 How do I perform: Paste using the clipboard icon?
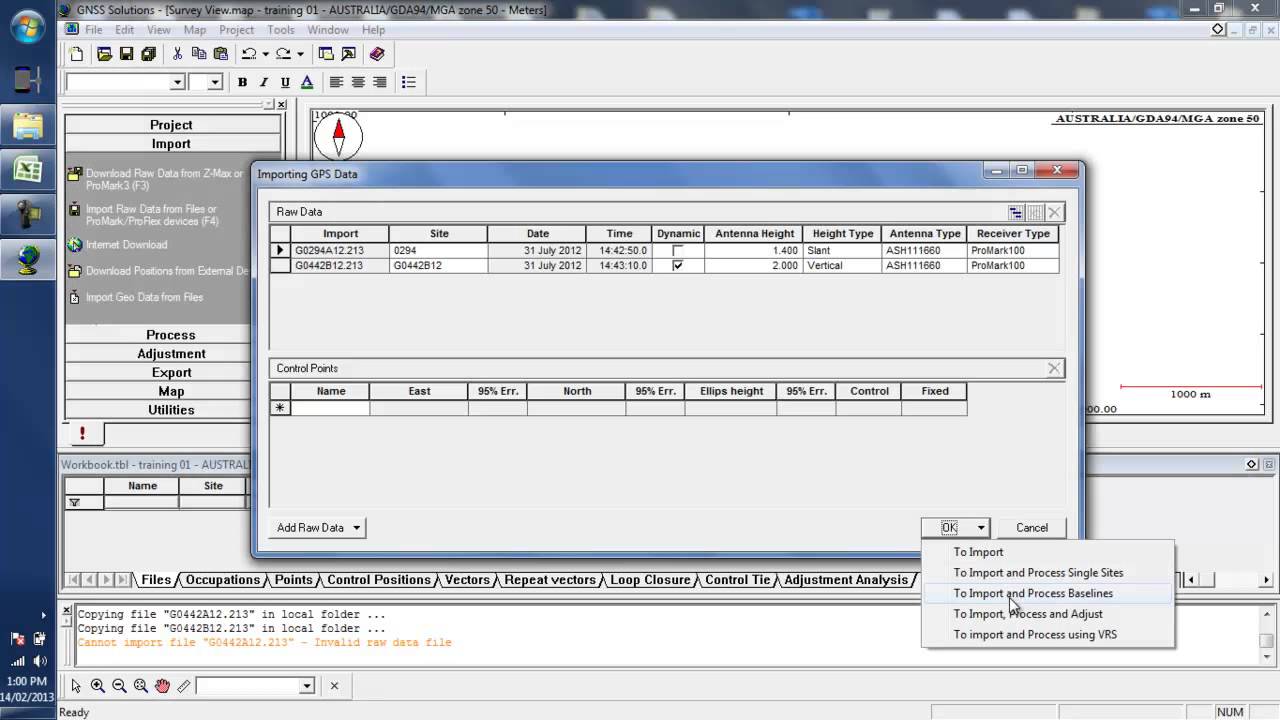221,54
